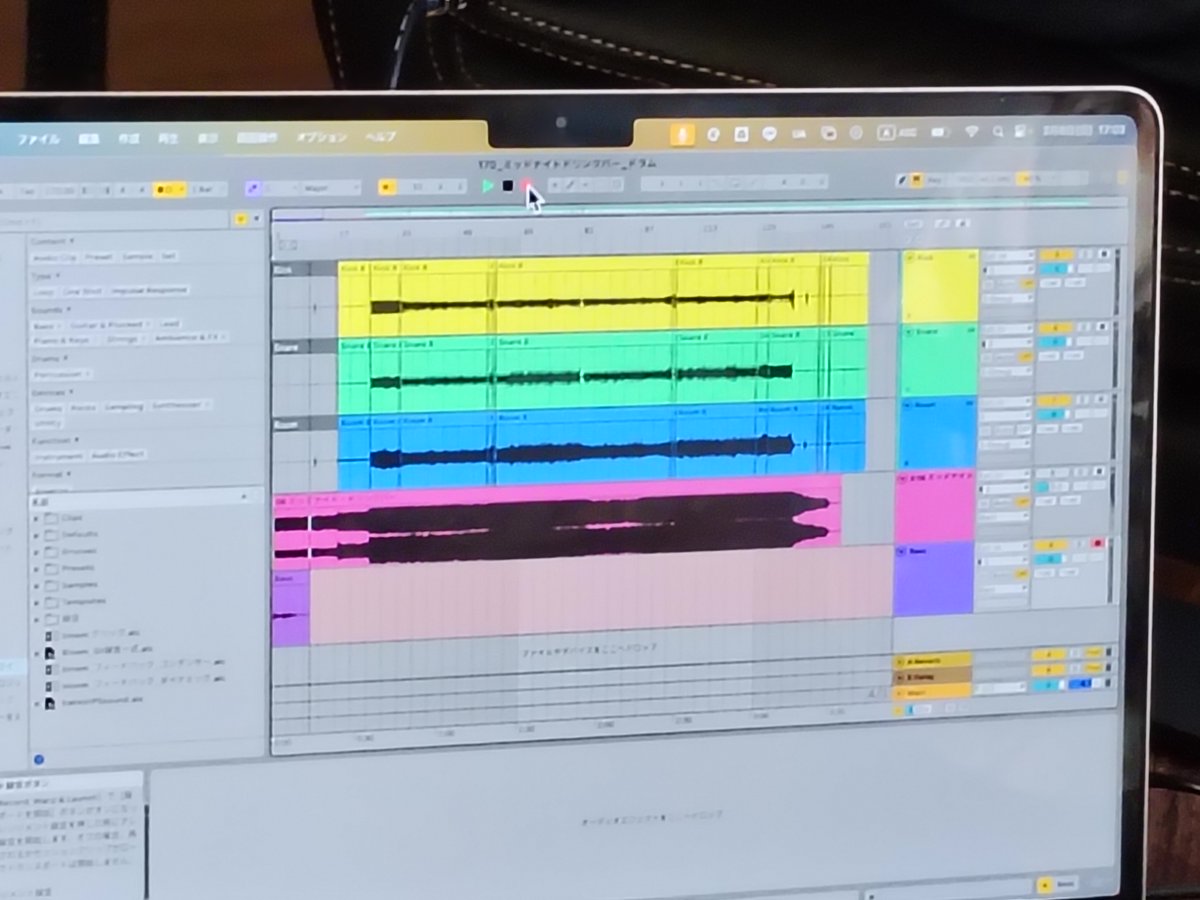Screen dimensions: 1200x900
Task: Open the 再生 menu
Action: (x=168, y=138)
